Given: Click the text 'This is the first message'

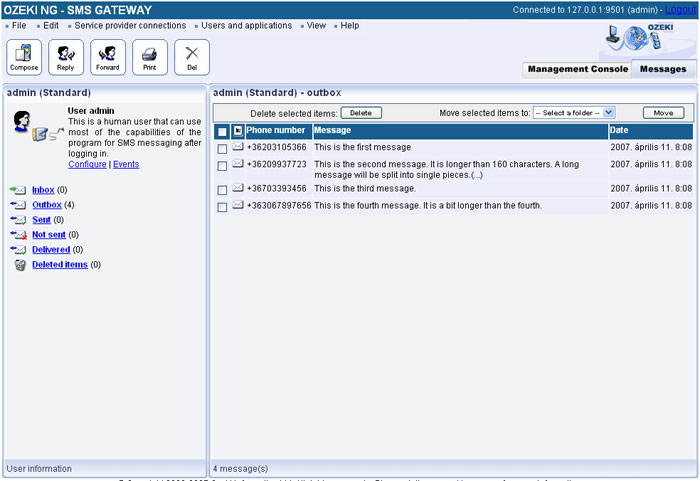Looking at the screenshot, I should (x=362, y=147).
